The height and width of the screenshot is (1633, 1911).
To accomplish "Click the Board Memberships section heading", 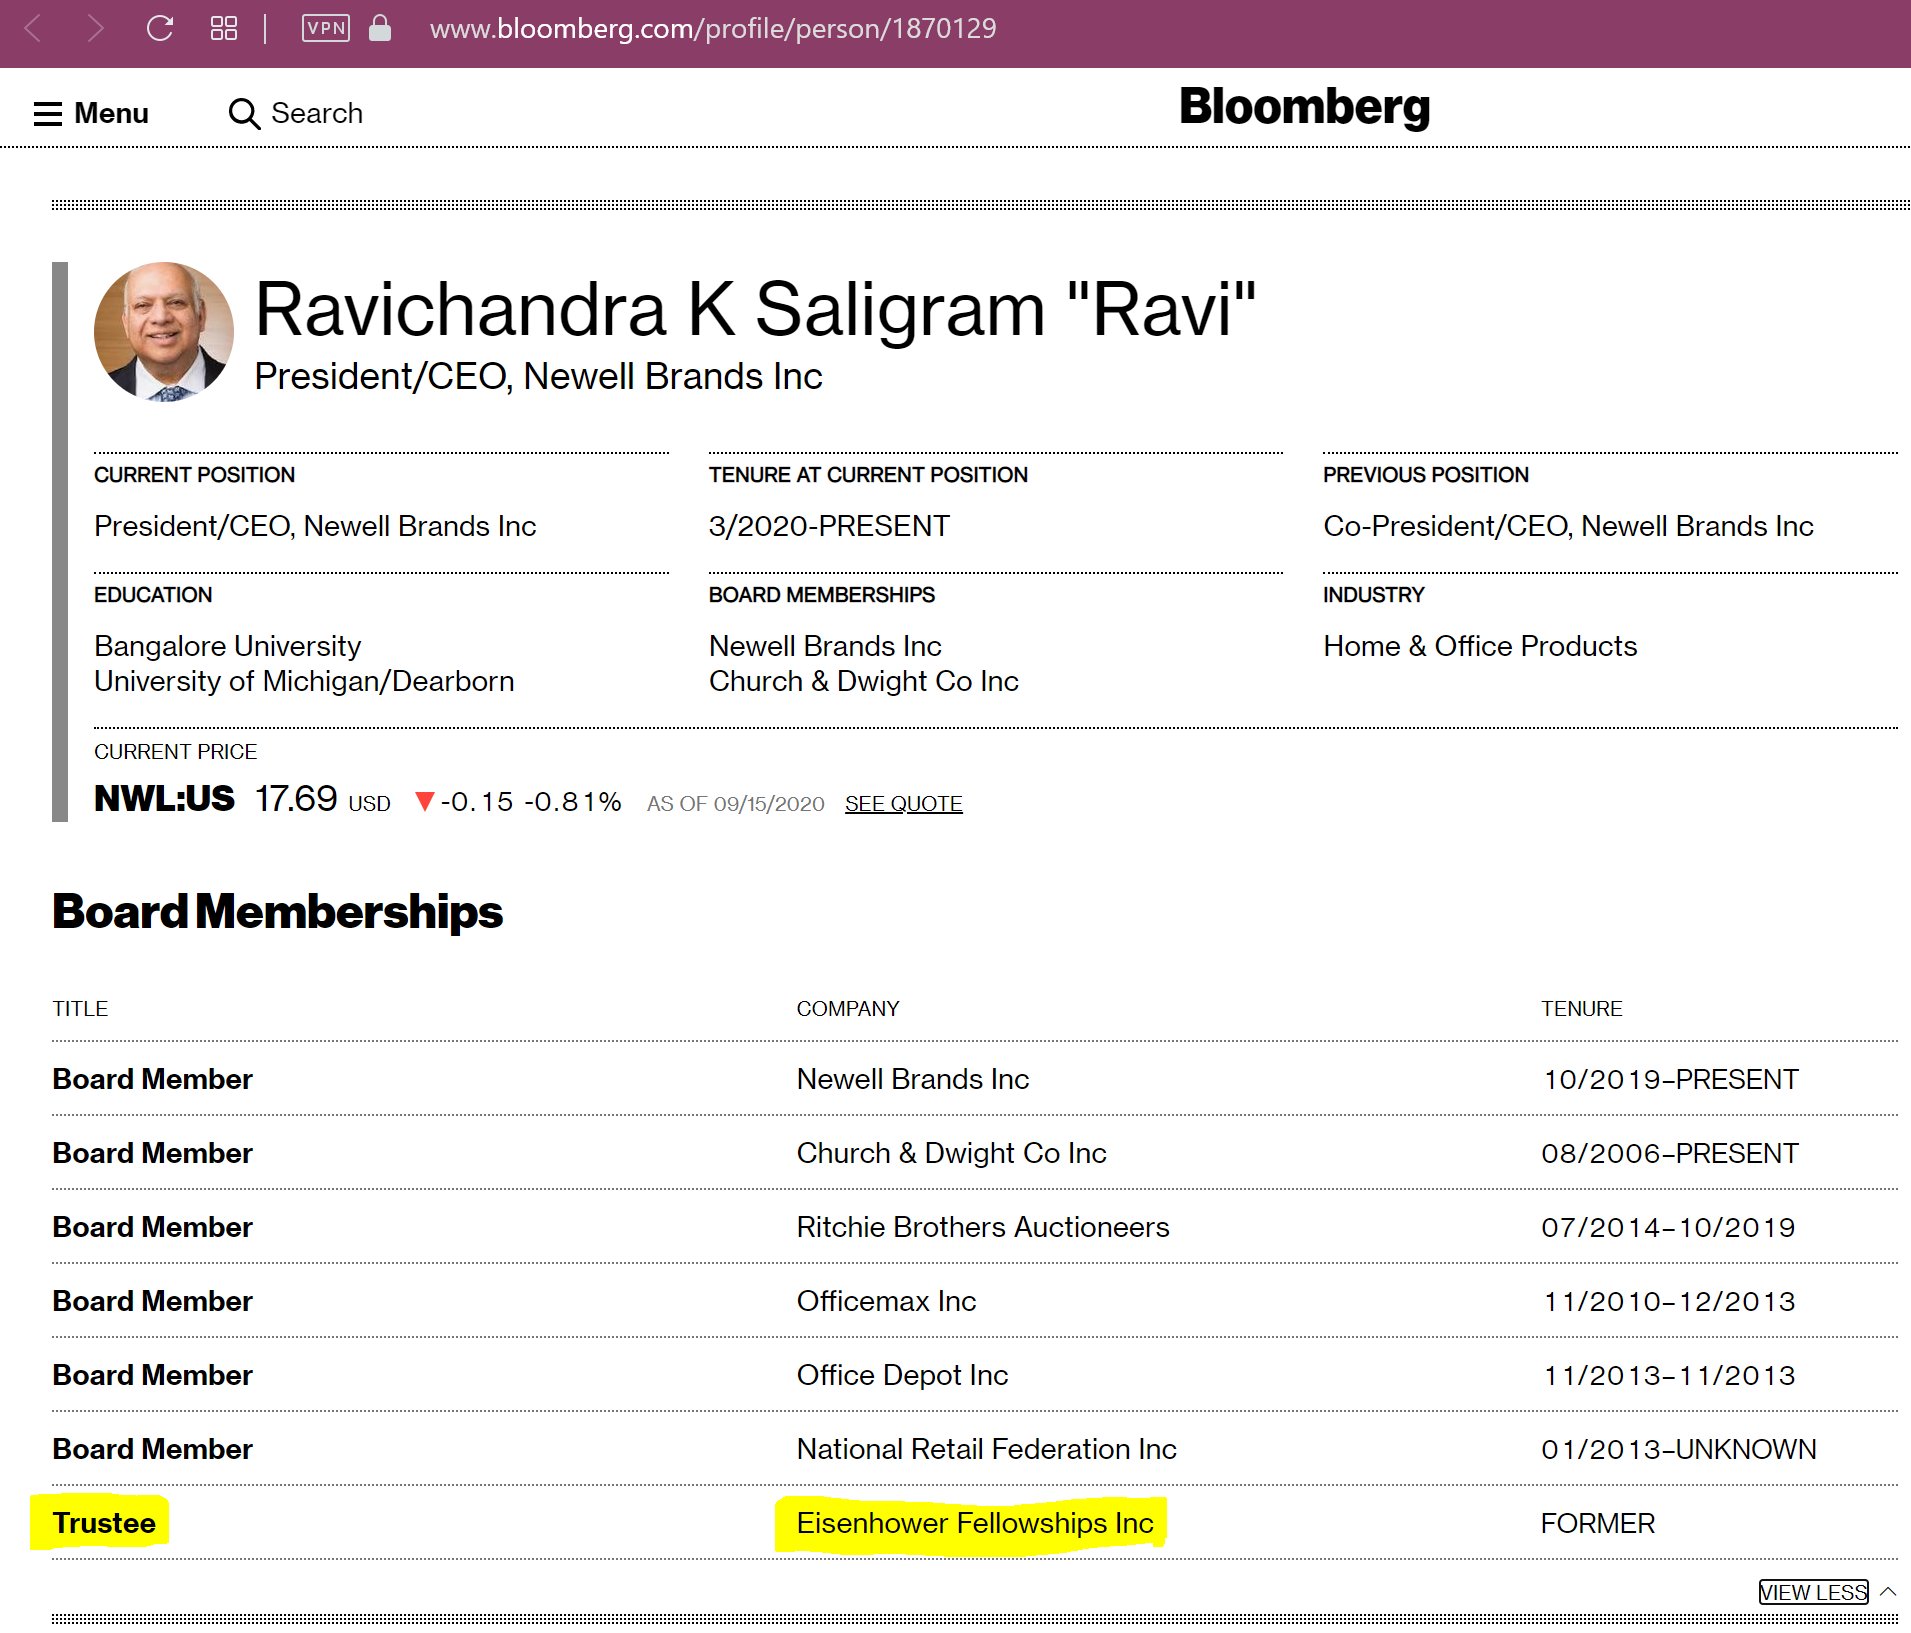I will 278,912.
